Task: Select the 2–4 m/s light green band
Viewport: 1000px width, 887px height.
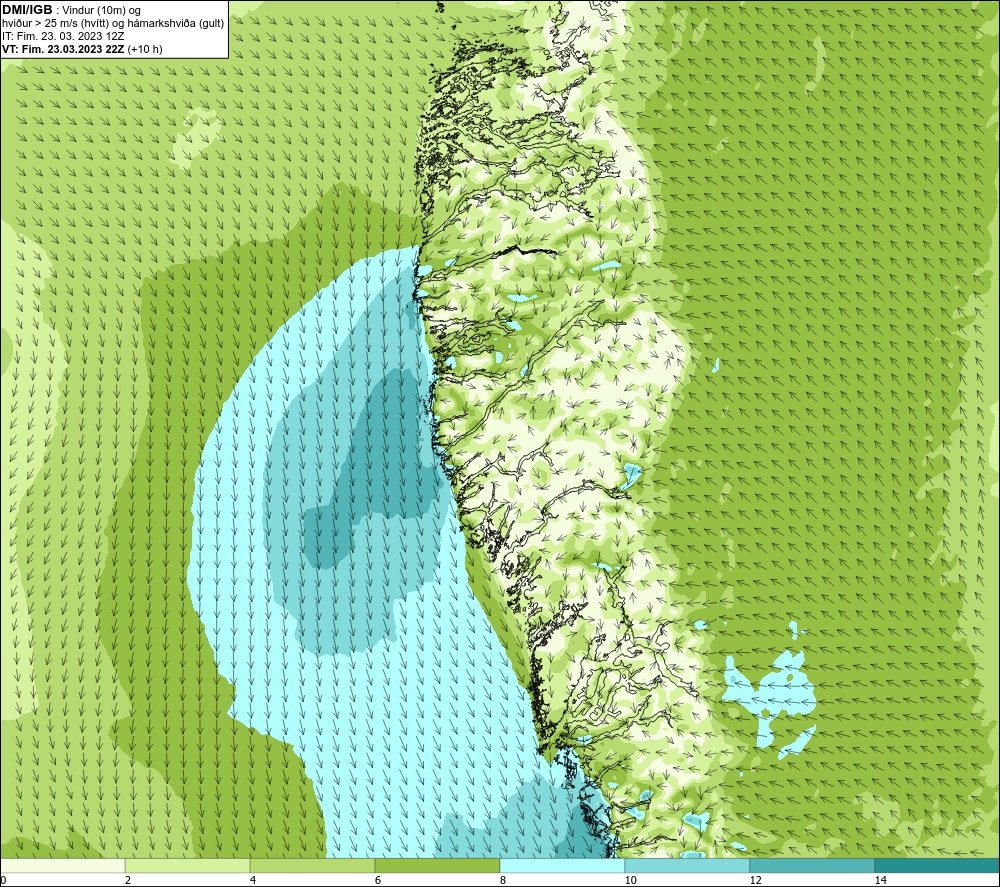Action: click(188, 866)
